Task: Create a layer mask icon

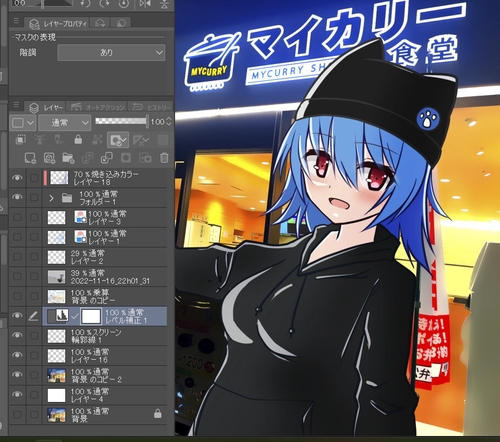Action: point(126,158)
